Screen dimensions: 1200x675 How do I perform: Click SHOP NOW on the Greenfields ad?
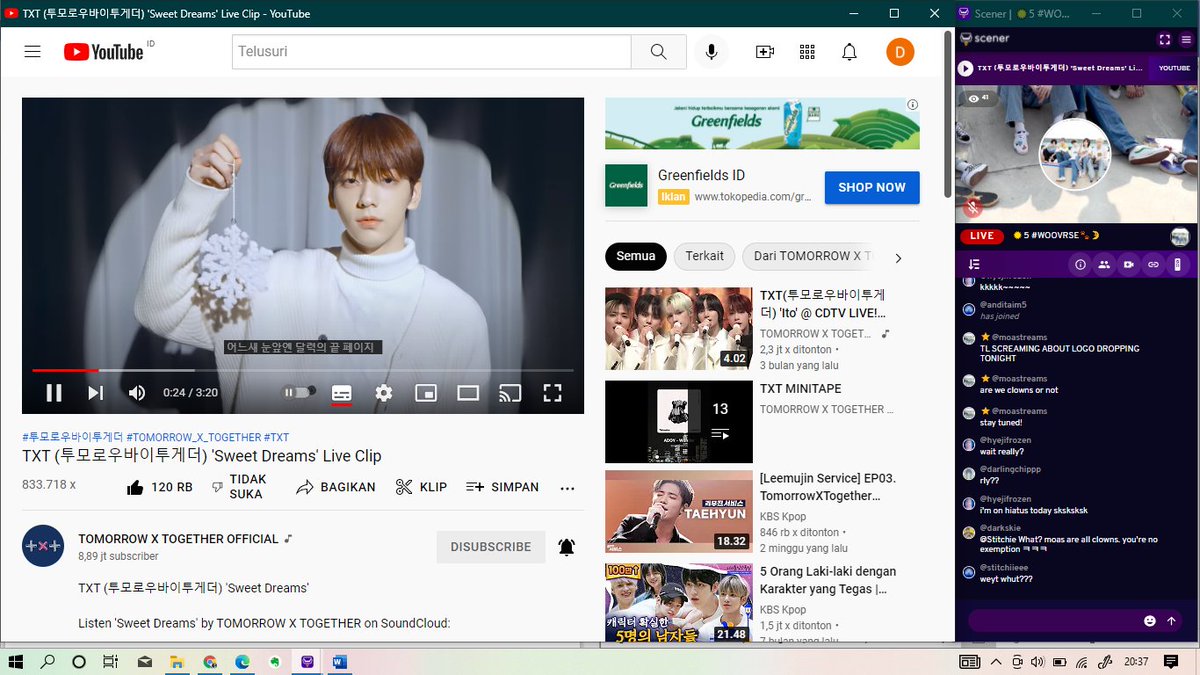pos(872,187)
